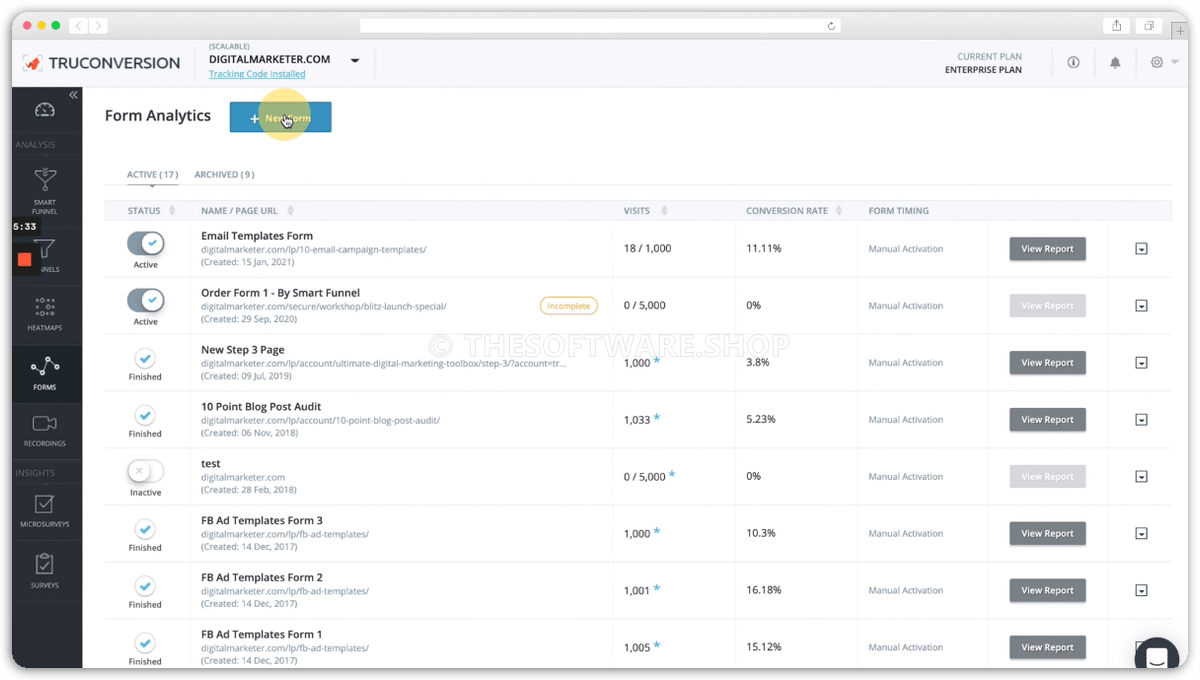Image resolution: width=1200 pixels, height=680 pixels.
Task: Click the FB Ad Templates Form 1 name
Action: pos(262,634)
